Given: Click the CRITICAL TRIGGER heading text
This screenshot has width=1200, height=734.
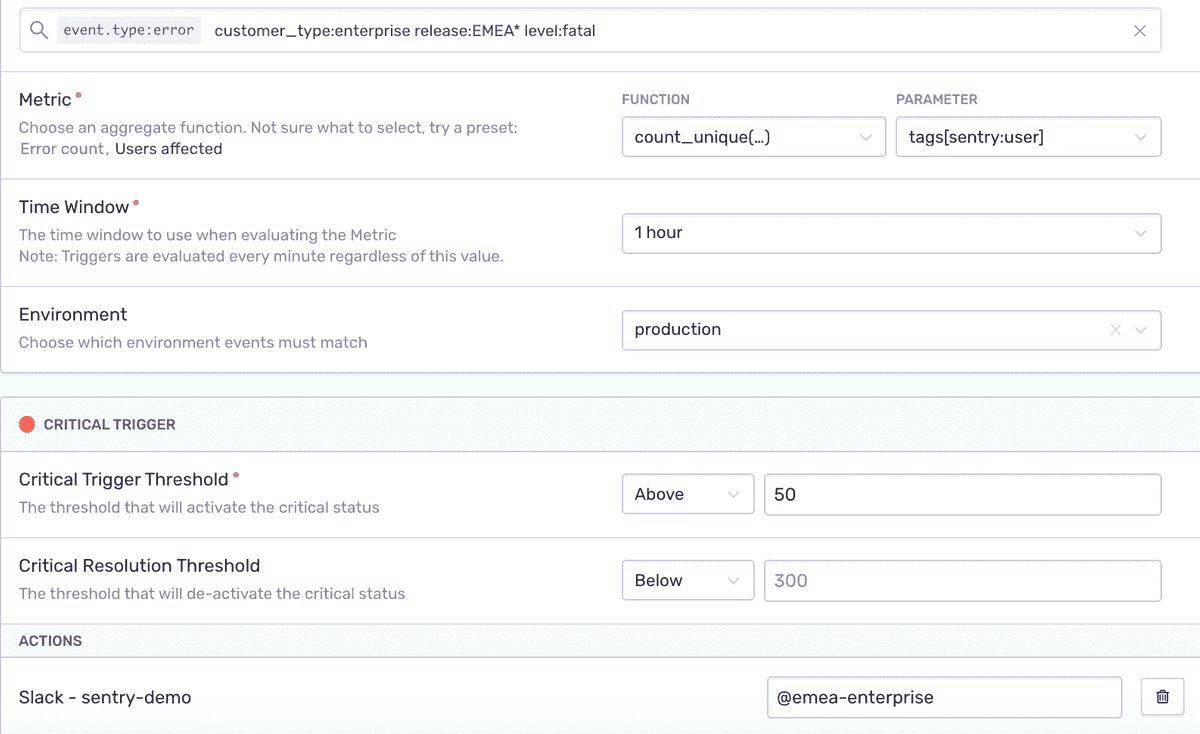Looking at the screenshot, I should coord(110,425).
